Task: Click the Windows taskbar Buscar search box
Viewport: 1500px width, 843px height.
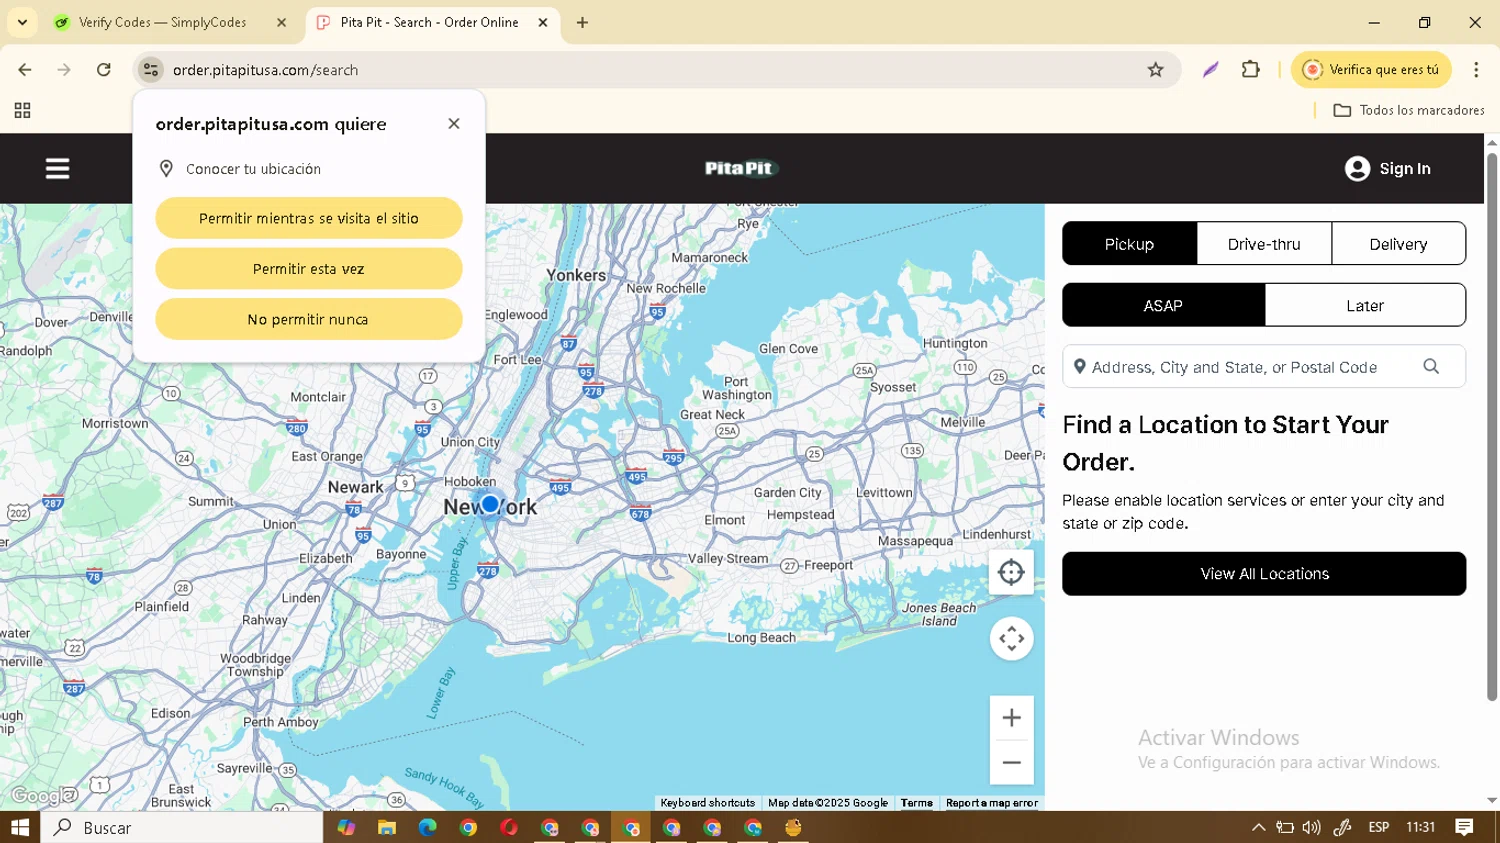Action: coord(182,827)
